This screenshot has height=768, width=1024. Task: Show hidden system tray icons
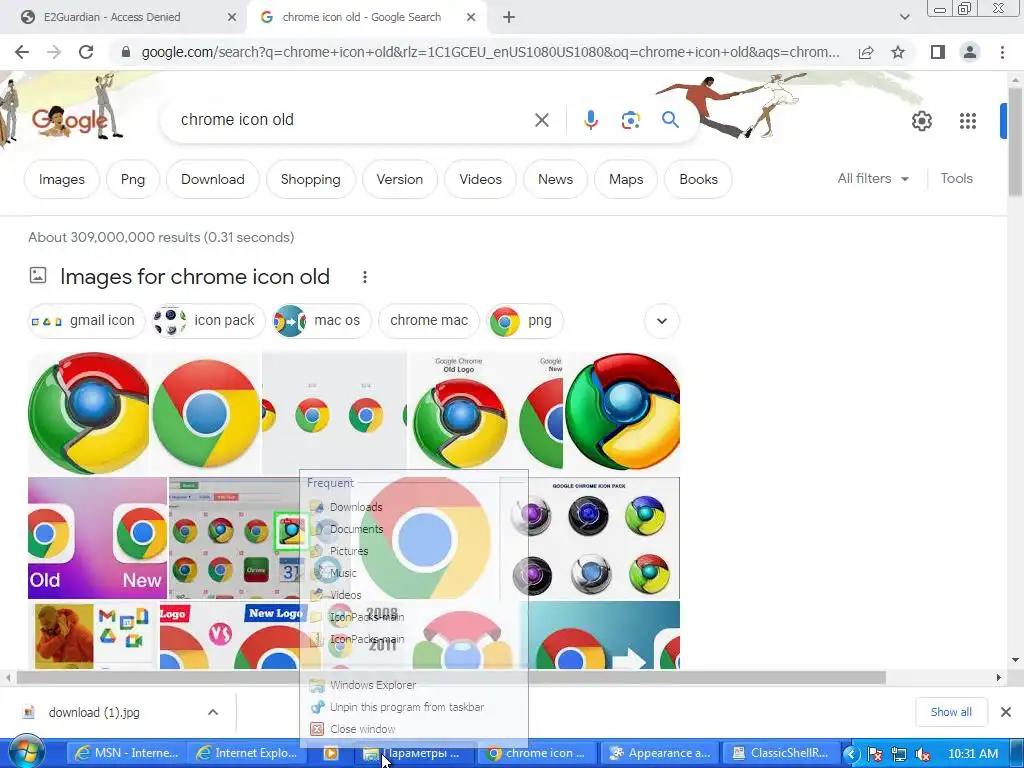click(x=850, y=754)
